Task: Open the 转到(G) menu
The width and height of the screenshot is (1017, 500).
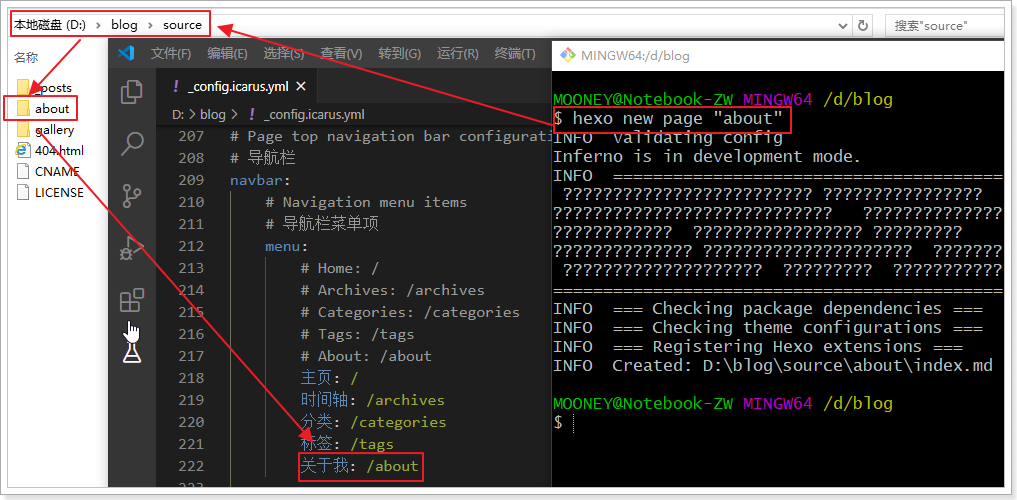Action: coord(400,54)
